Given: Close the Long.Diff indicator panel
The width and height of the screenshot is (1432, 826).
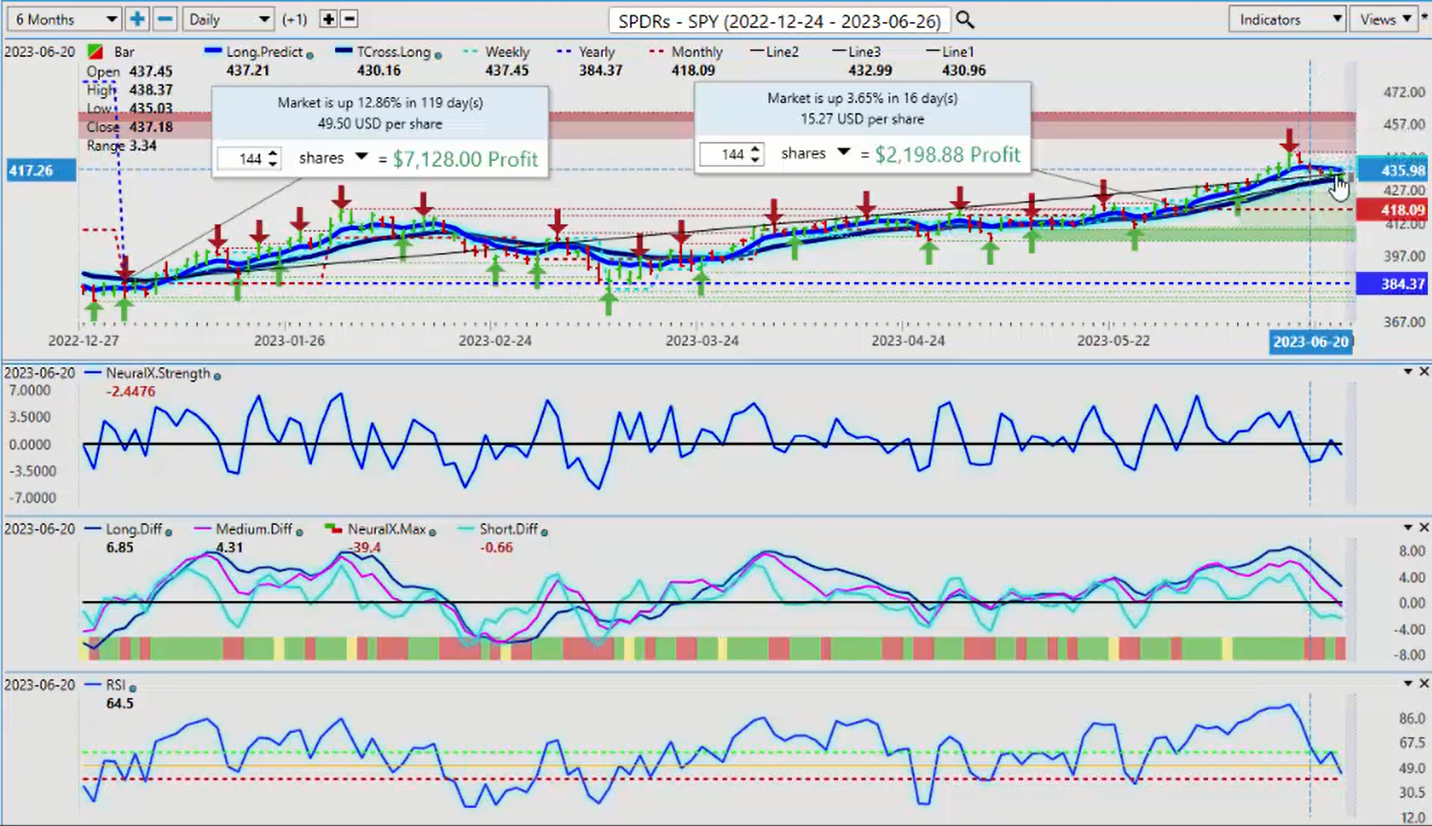Looking at the screenshot, I should [1423, 528].
